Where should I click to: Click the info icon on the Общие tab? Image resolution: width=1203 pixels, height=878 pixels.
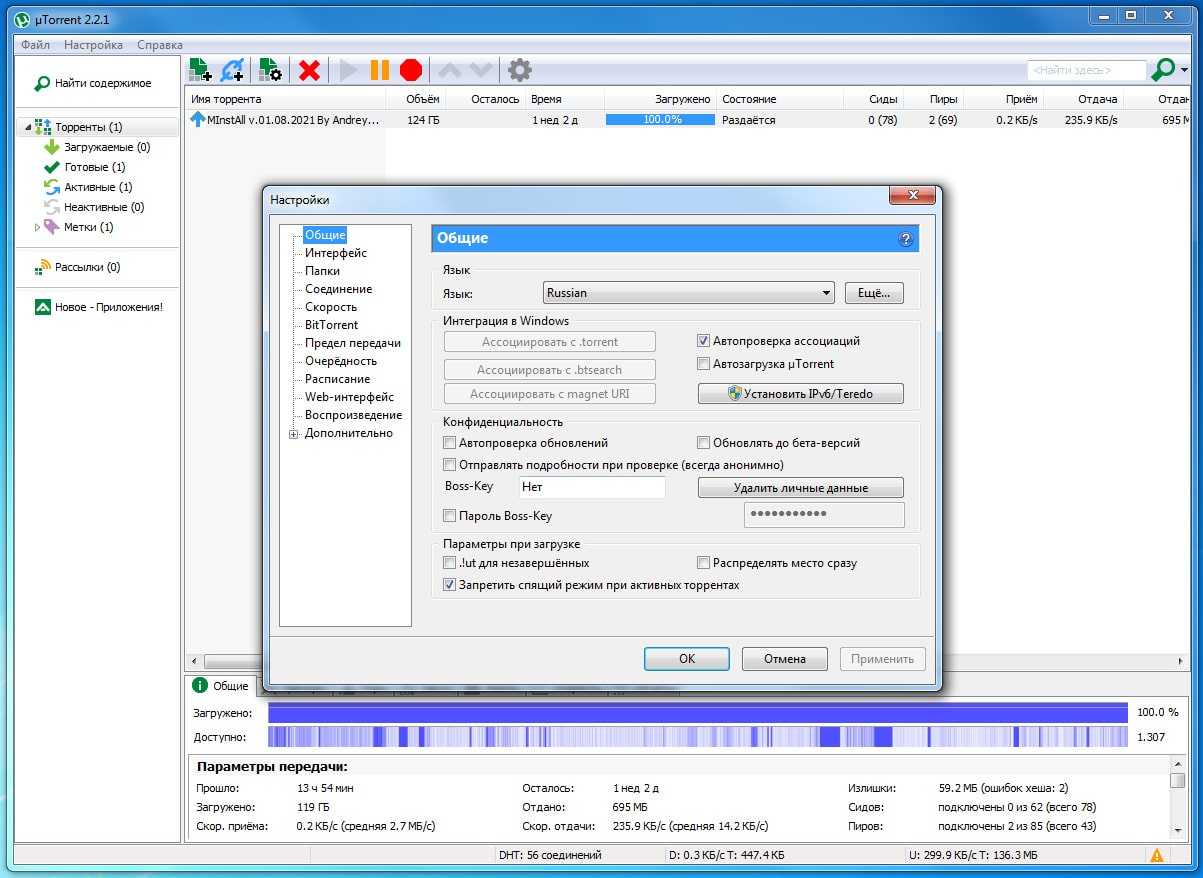pyautogui.click(x=199, y=685)
